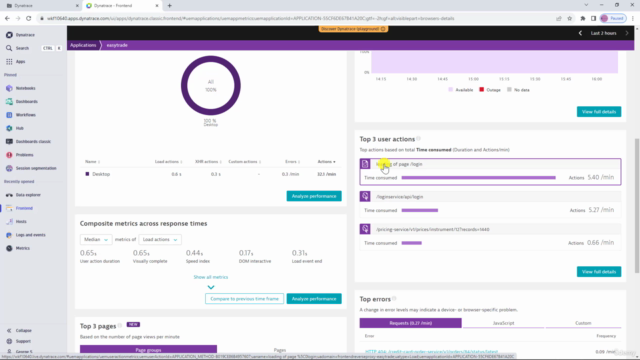Open Dashboards classic icon
Screen dimensions: 640x360
coord(9,142)
